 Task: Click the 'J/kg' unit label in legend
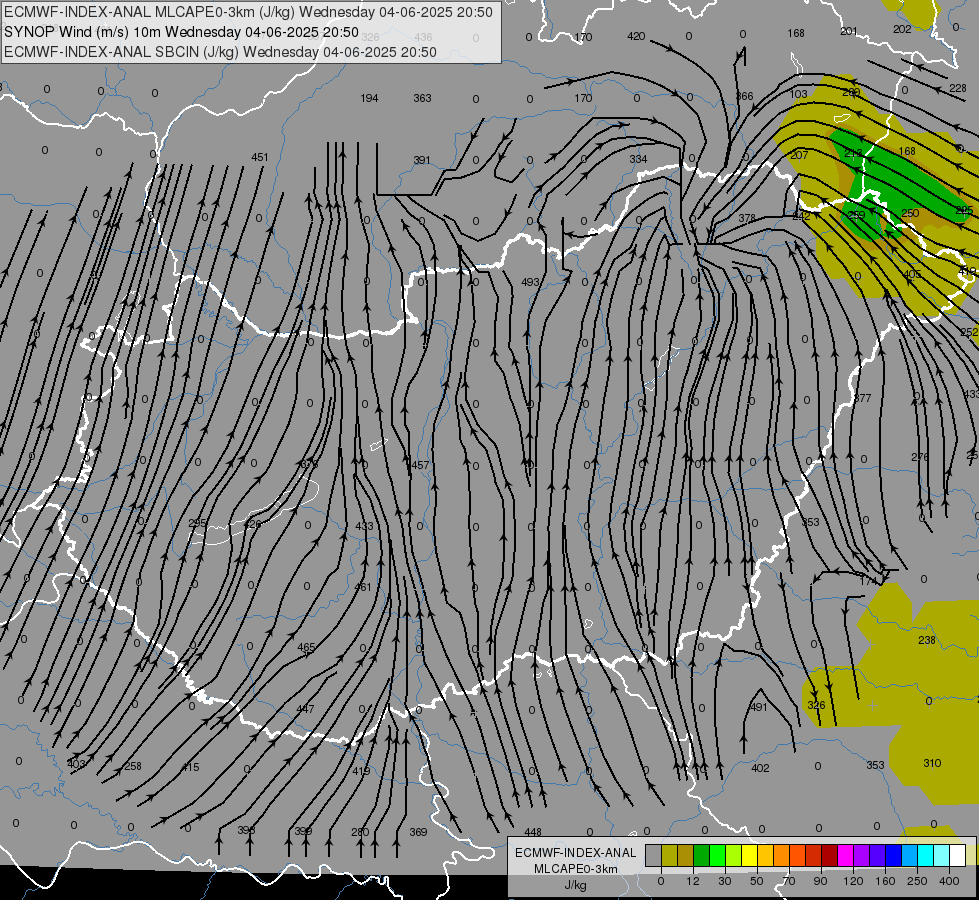(576, 885)
